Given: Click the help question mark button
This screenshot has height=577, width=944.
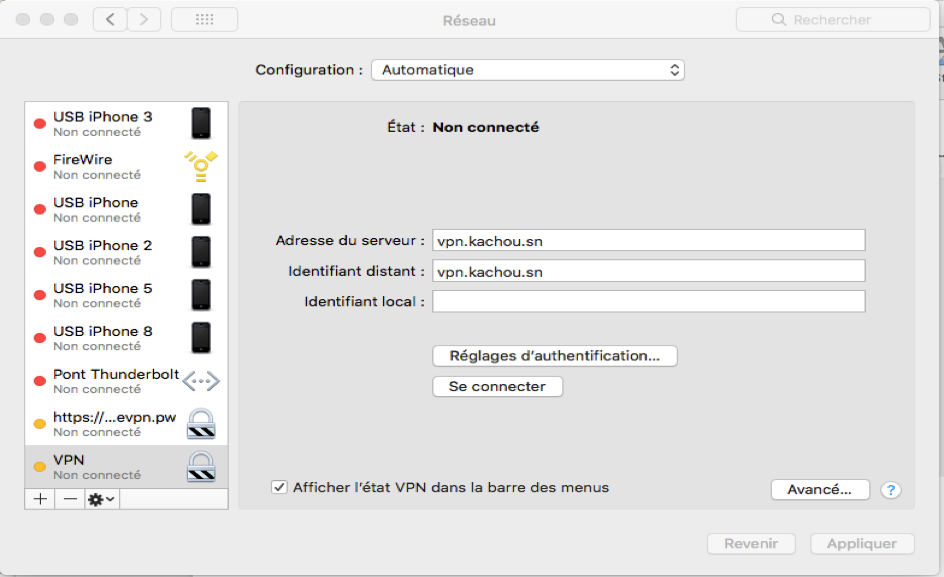Looking at the screenshot, I should [x=890, y=490].
